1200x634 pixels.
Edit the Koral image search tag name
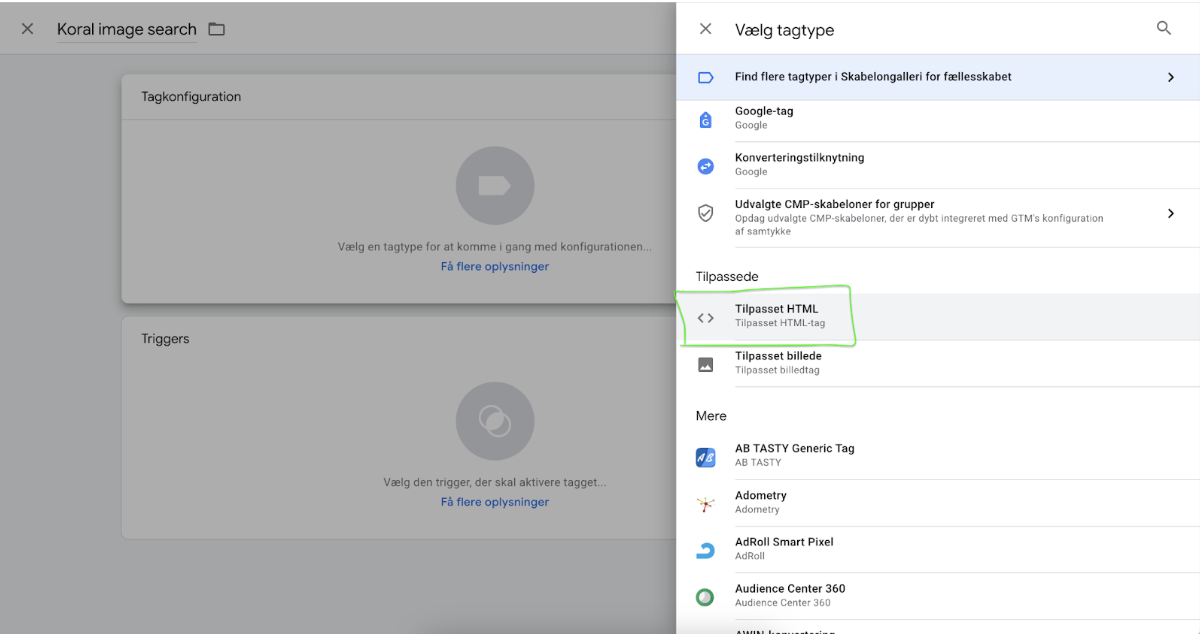[x=126, y=30]
